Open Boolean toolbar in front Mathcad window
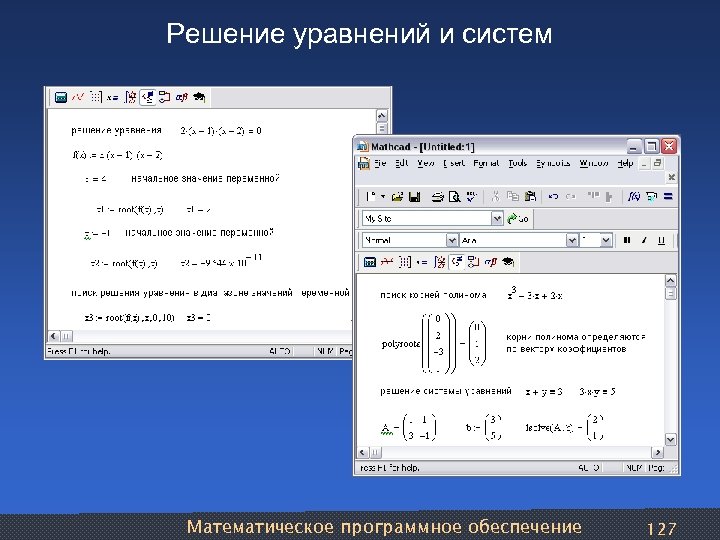 (456, 262)
